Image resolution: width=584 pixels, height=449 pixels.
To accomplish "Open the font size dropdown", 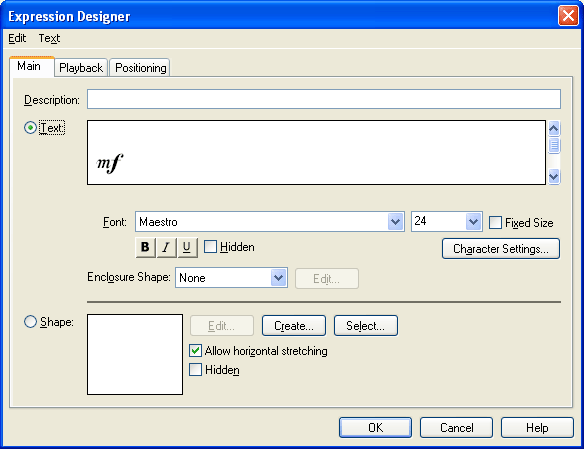I will click(473, 222).
